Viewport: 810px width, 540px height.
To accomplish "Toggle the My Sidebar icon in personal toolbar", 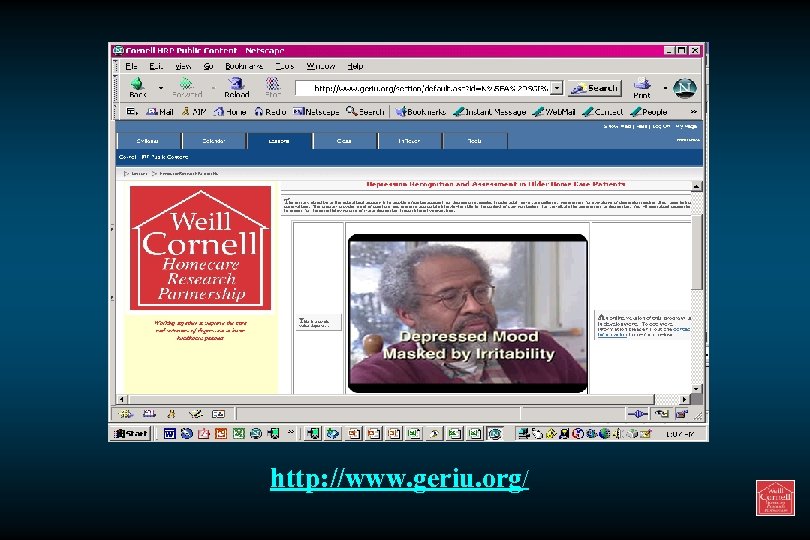I will pyautogui.click(x=132, y=112).
